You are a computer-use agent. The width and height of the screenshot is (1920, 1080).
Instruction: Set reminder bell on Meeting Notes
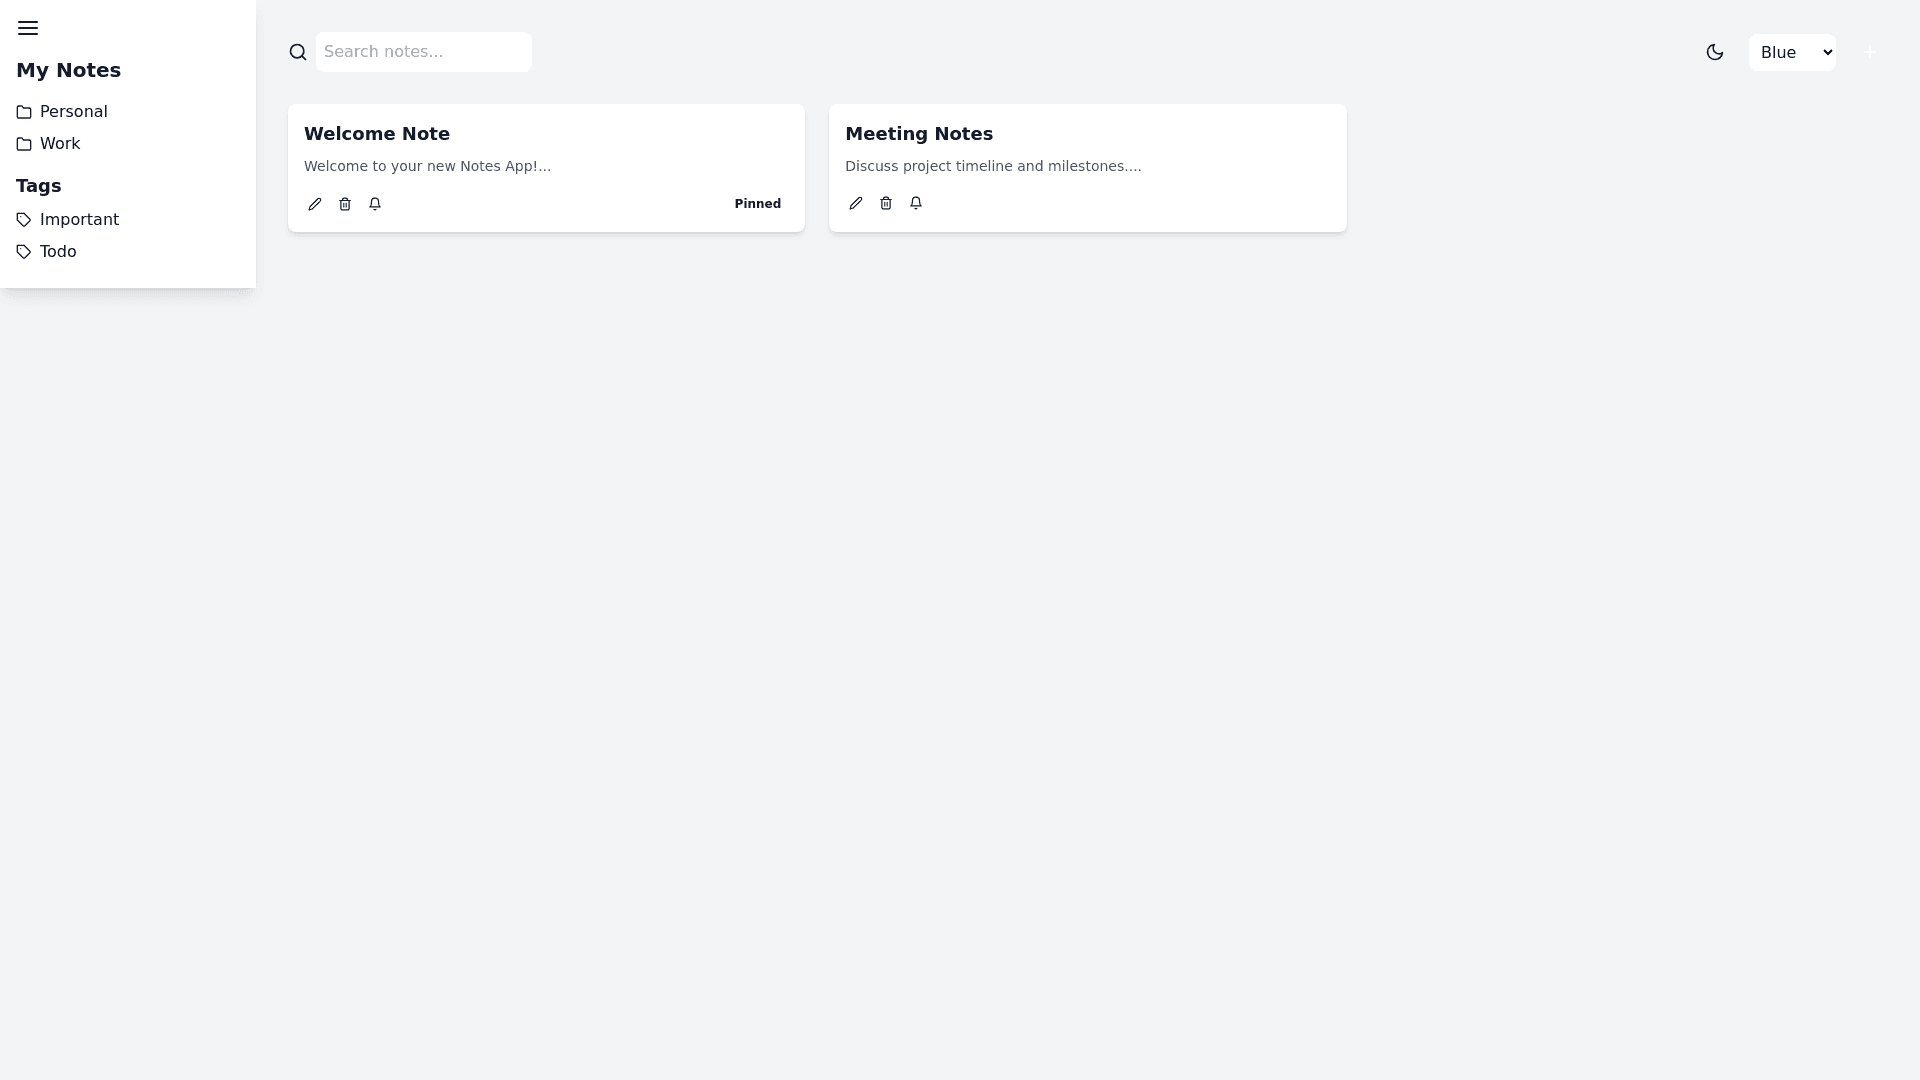(x=916, y=203)
